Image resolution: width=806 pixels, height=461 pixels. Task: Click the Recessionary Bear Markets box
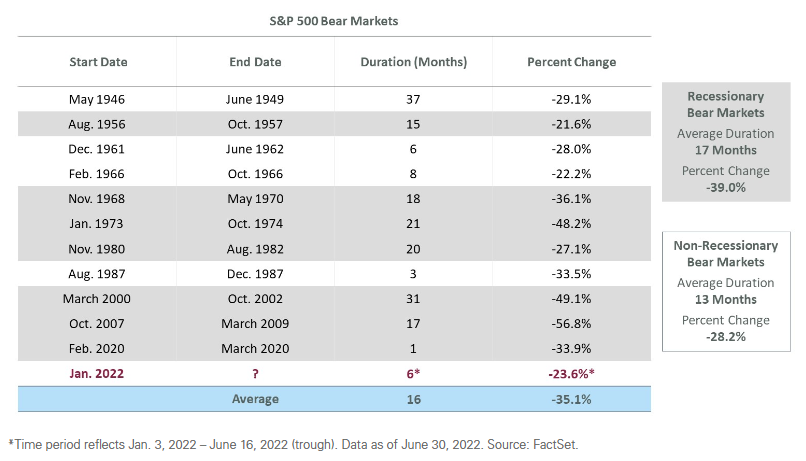(x=726, y=143)
